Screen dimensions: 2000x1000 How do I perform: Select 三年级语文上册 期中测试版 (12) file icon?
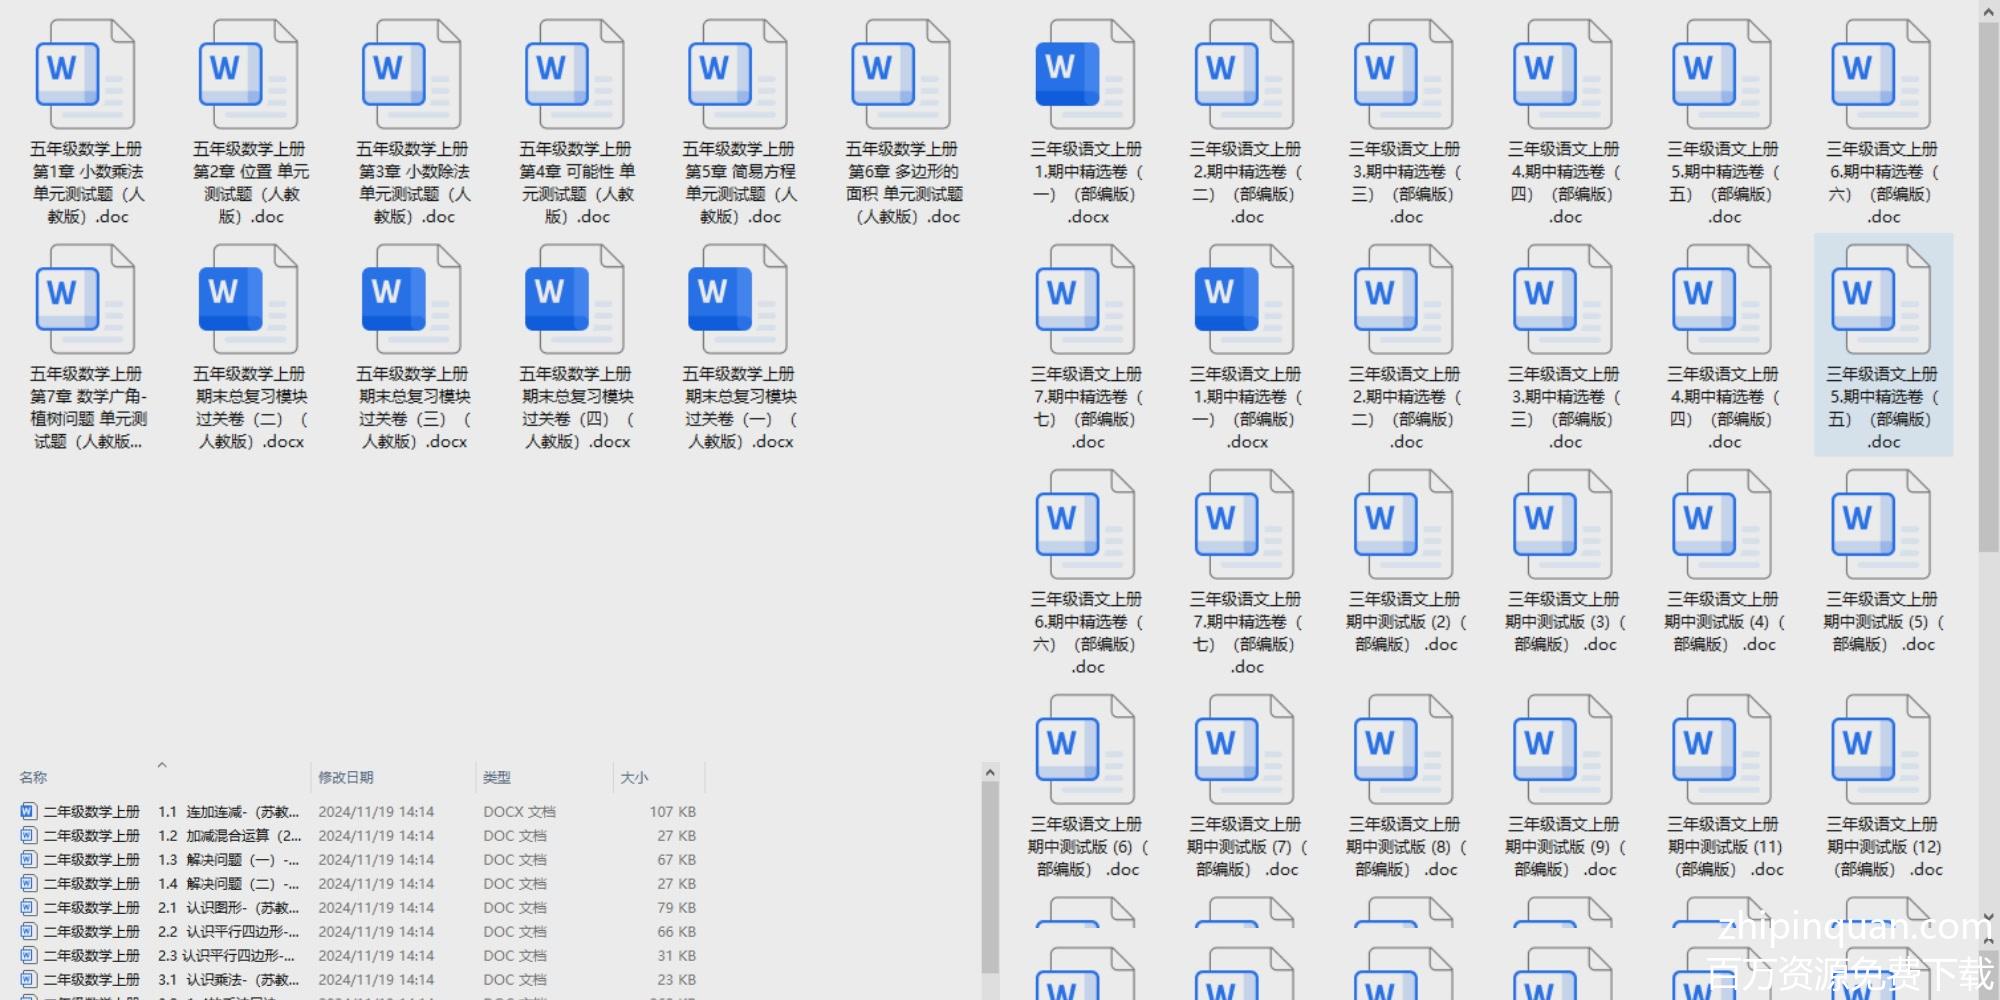click(x=1881, y=752)
